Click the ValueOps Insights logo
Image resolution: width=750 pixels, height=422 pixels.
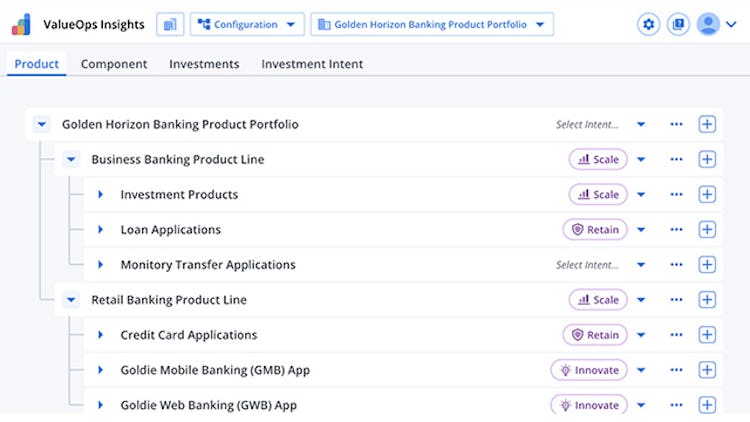click(x=21, y=24)
